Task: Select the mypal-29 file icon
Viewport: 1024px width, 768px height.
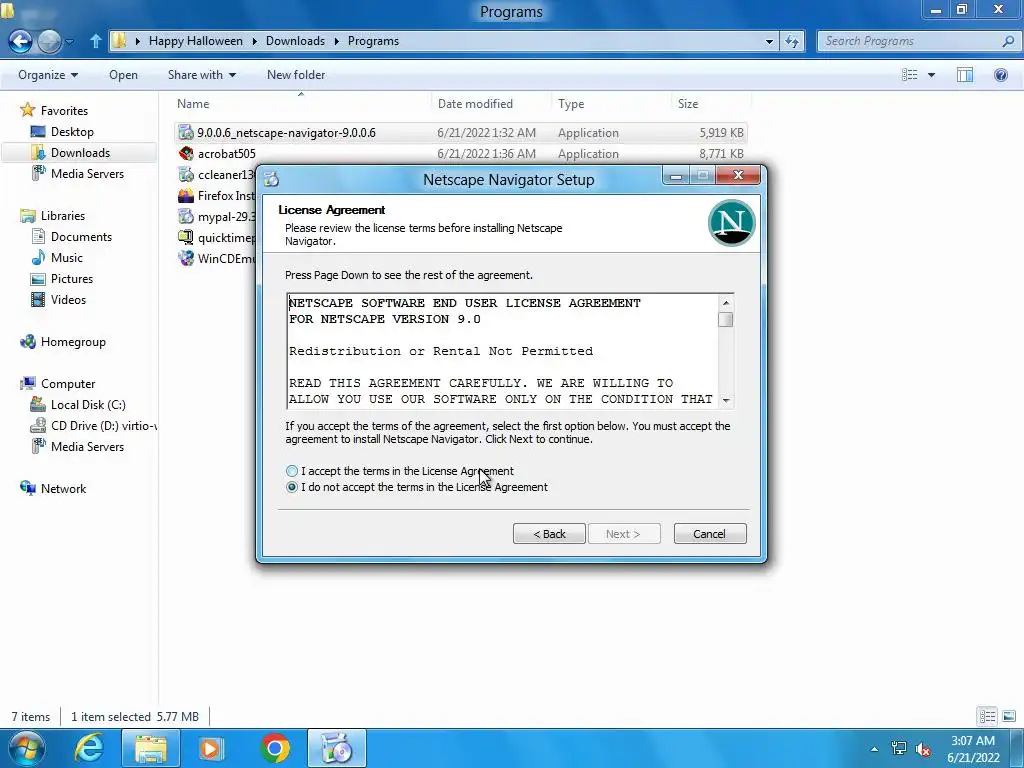Action: [186, 216]
